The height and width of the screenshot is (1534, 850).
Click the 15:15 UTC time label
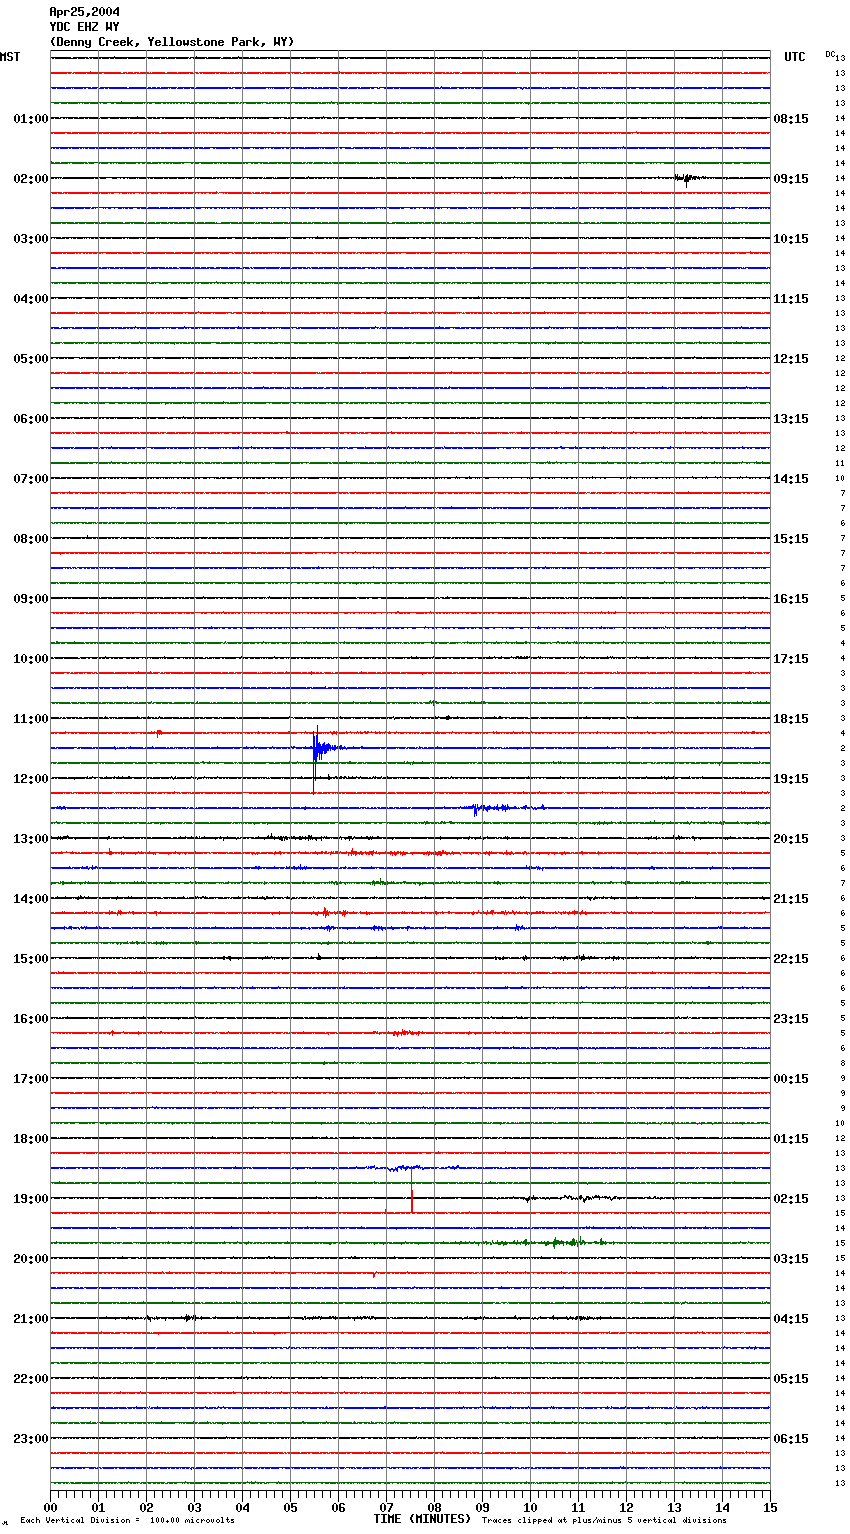pyautogui.click(x=791, y=539)
